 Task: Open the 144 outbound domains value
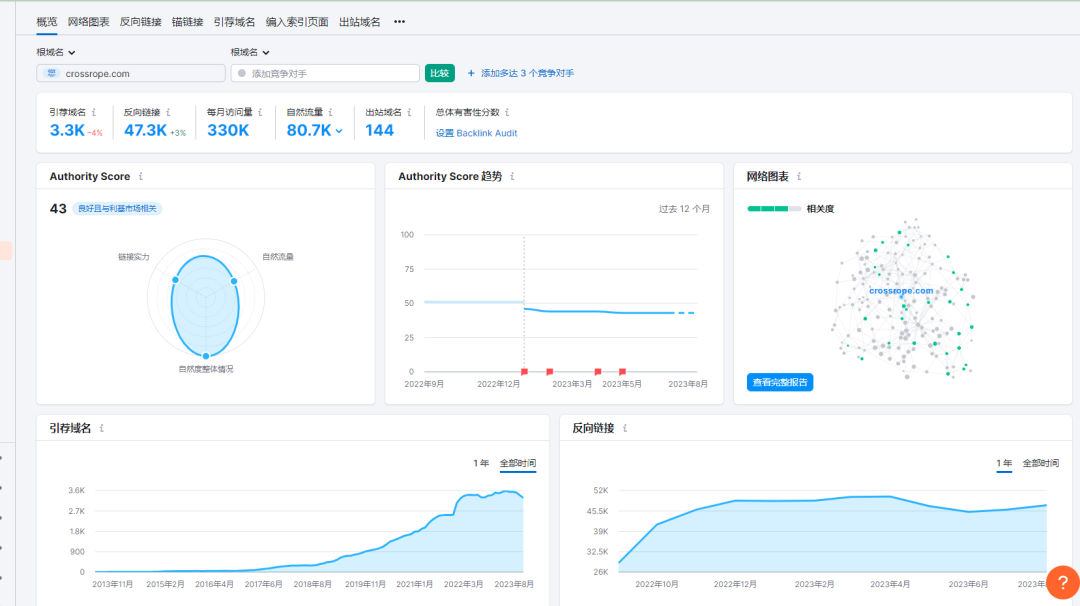(380, 130)
